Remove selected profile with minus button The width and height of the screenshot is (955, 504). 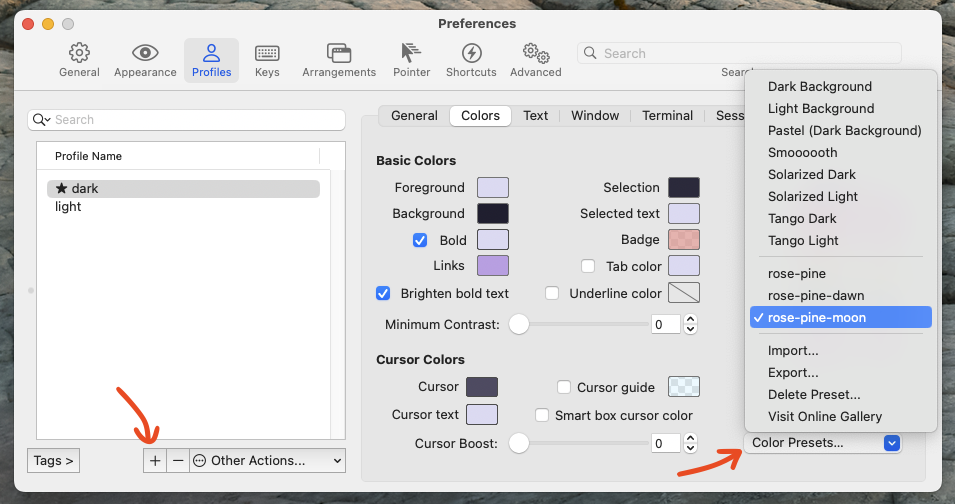tap(178, 460)
